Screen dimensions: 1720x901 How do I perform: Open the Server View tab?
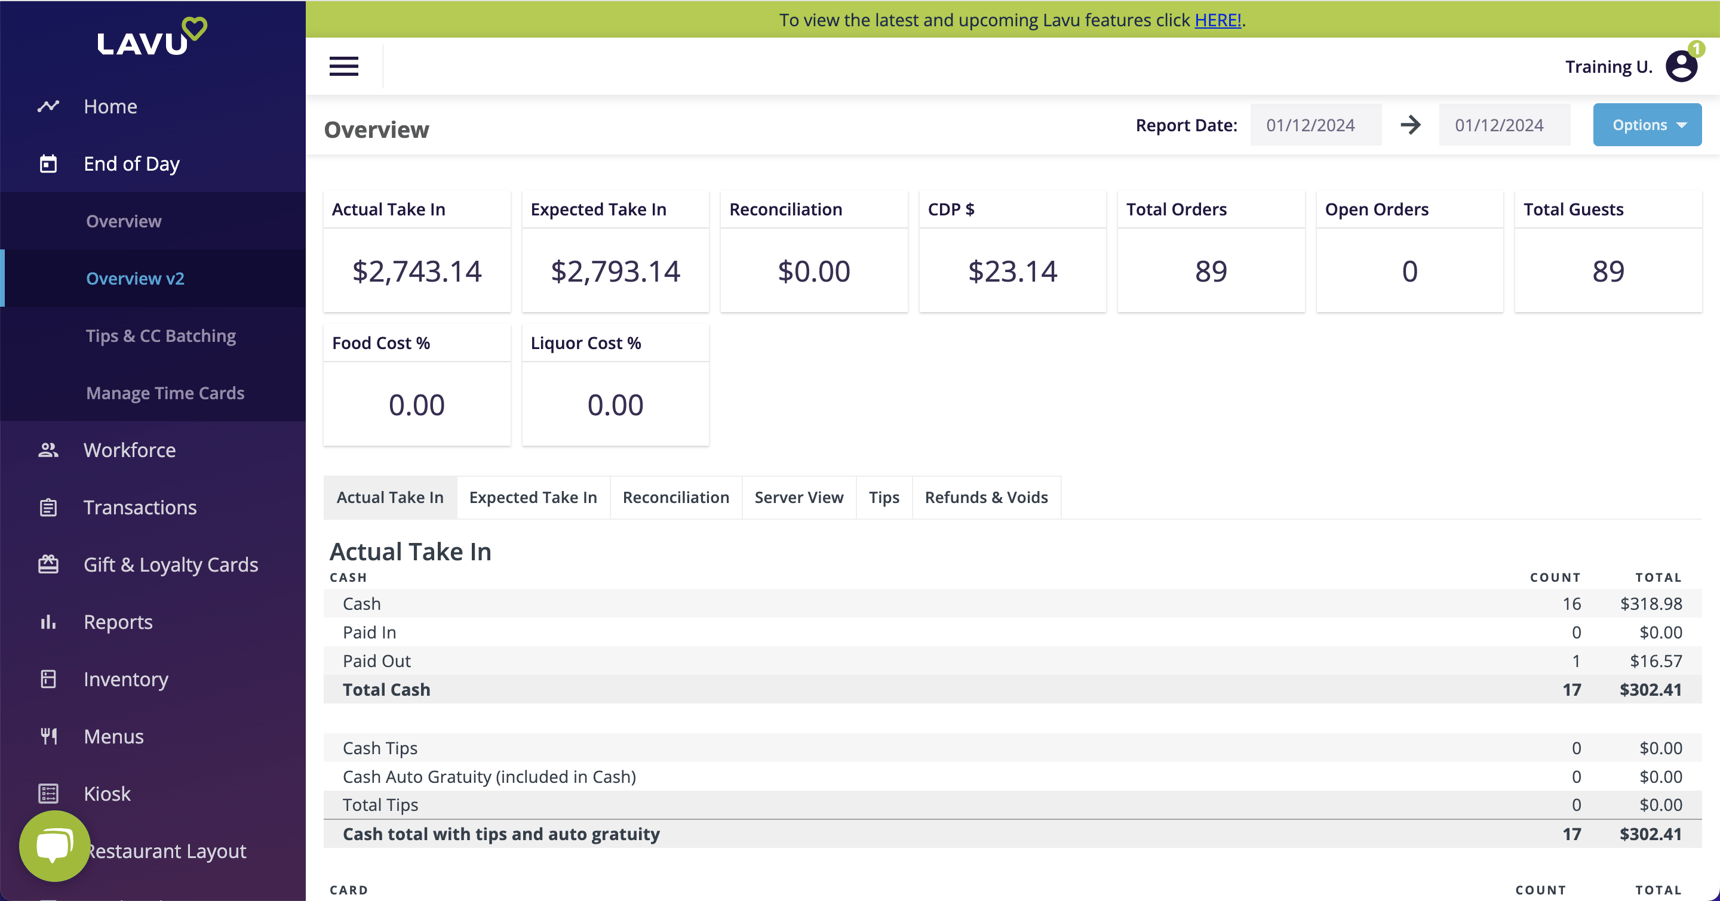(798, 497)
